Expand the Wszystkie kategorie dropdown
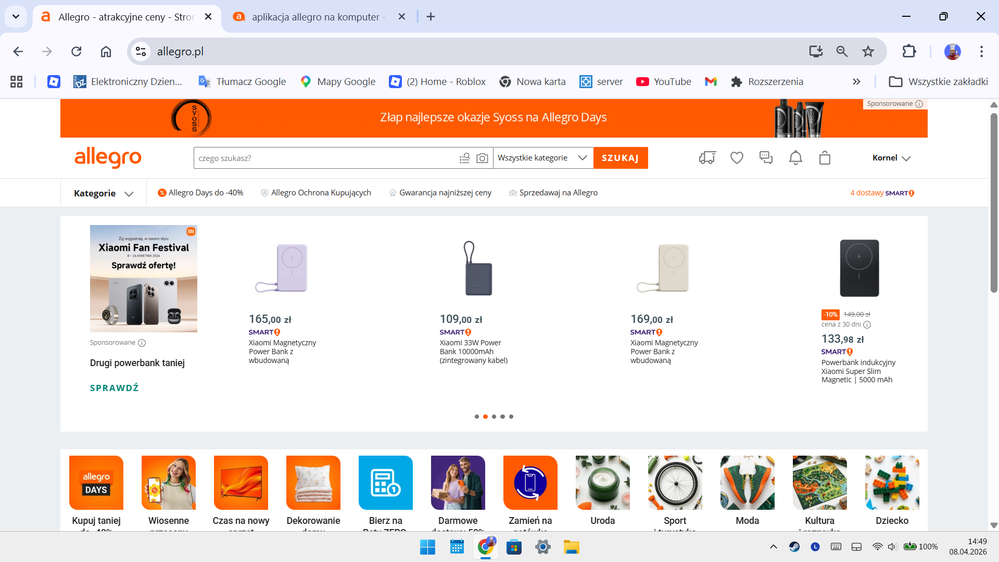Image resolution: width=999 pixels, height=562 pixels. (x=543, y=158)
